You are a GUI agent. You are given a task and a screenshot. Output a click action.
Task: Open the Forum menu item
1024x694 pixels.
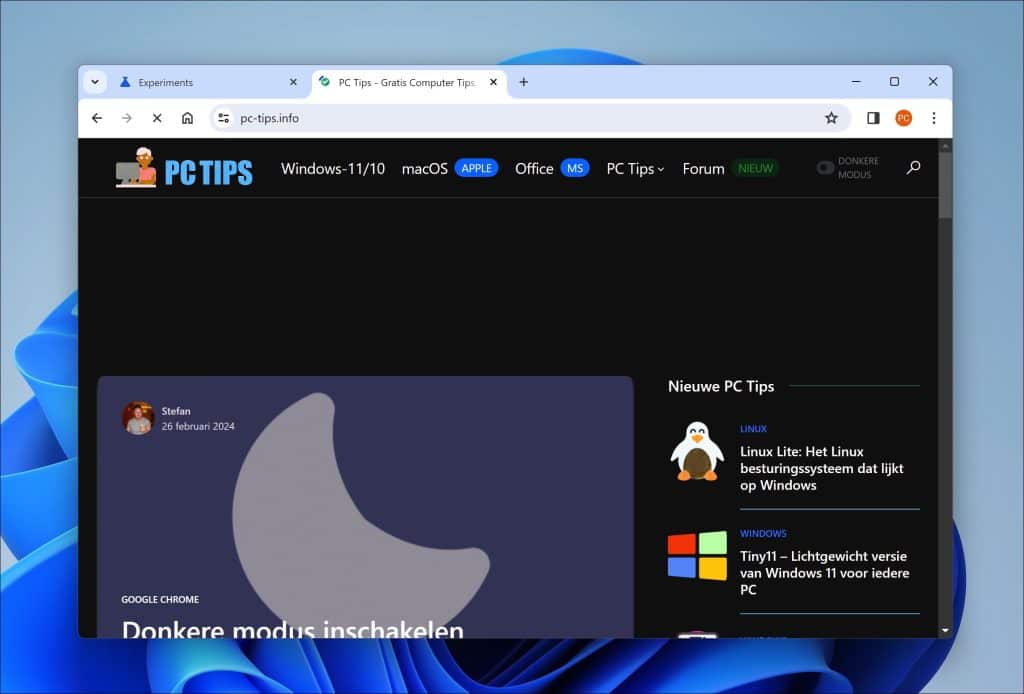[703, 168]
